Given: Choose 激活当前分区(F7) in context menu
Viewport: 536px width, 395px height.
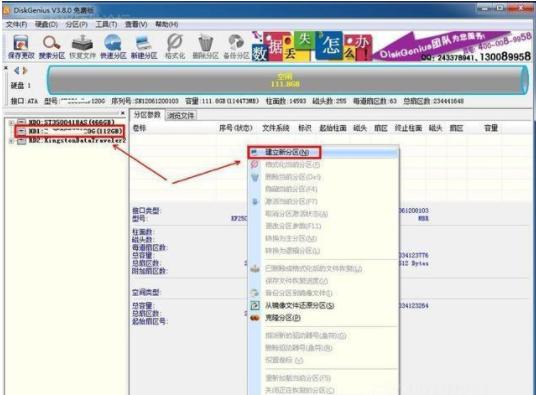Looking at the screenshot, I should [323, 201].
